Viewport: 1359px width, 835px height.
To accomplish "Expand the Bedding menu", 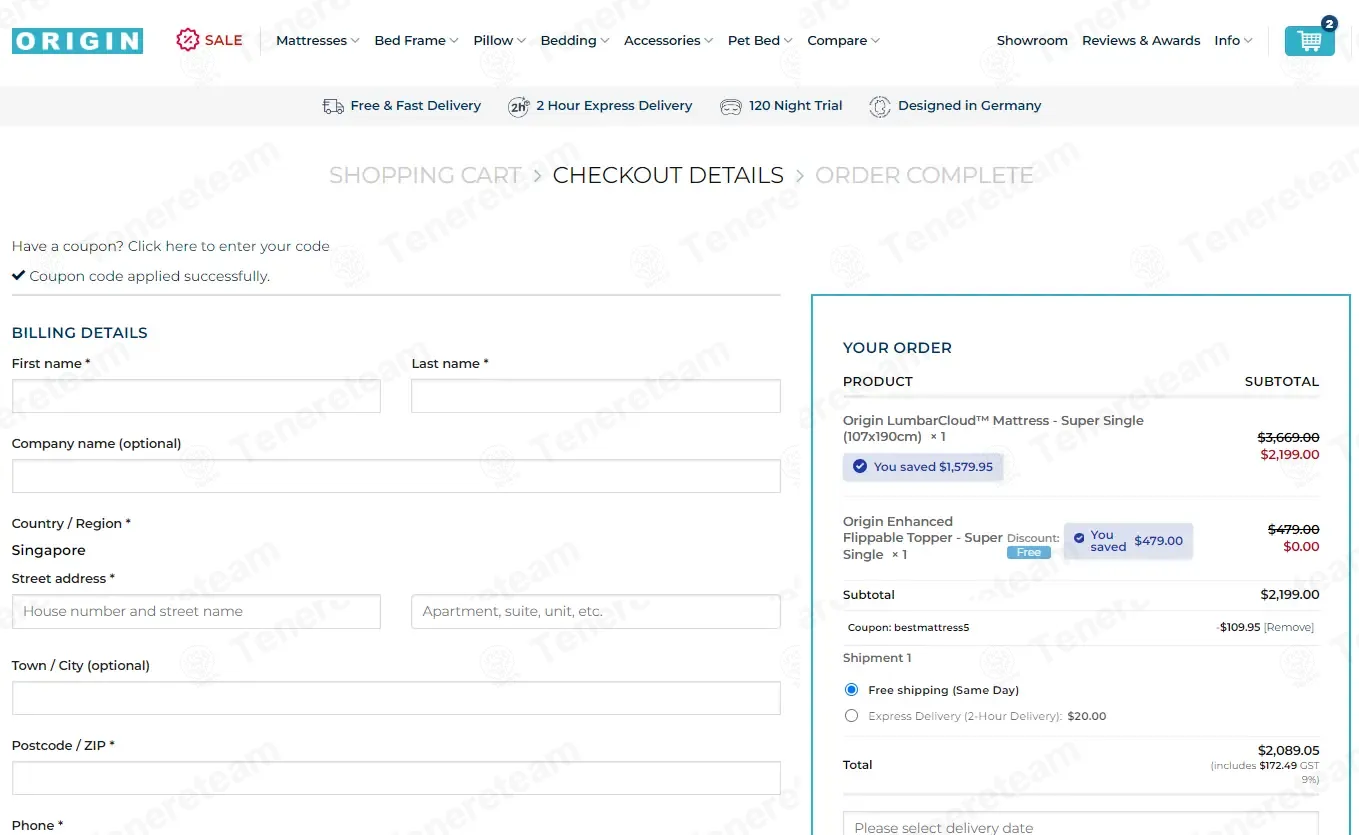I will (574, 41).
